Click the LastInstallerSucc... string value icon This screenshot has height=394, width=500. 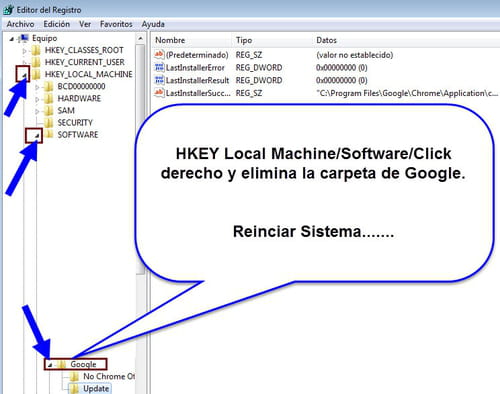click(159, 93)
